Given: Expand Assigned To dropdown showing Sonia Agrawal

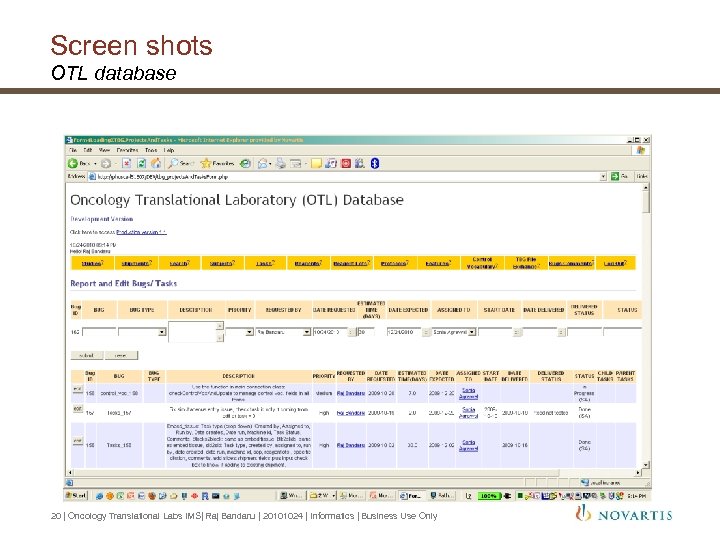Looking at the screenshot, I should tap(472, 332).
